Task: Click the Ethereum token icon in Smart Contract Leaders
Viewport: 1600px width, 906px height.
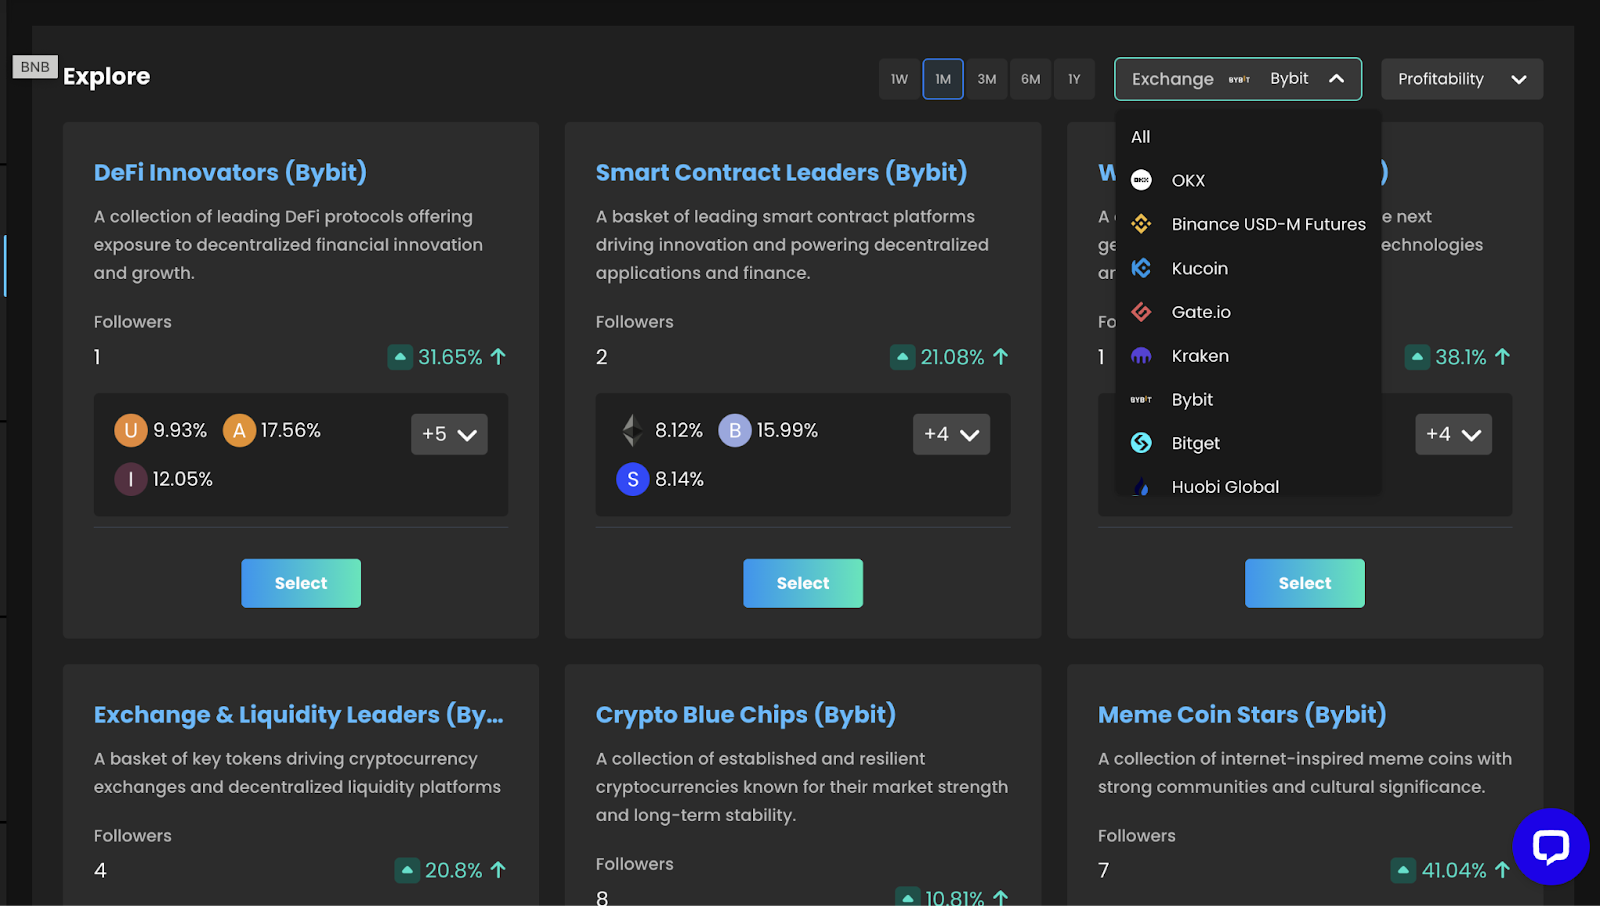Action: coord(632,431)
